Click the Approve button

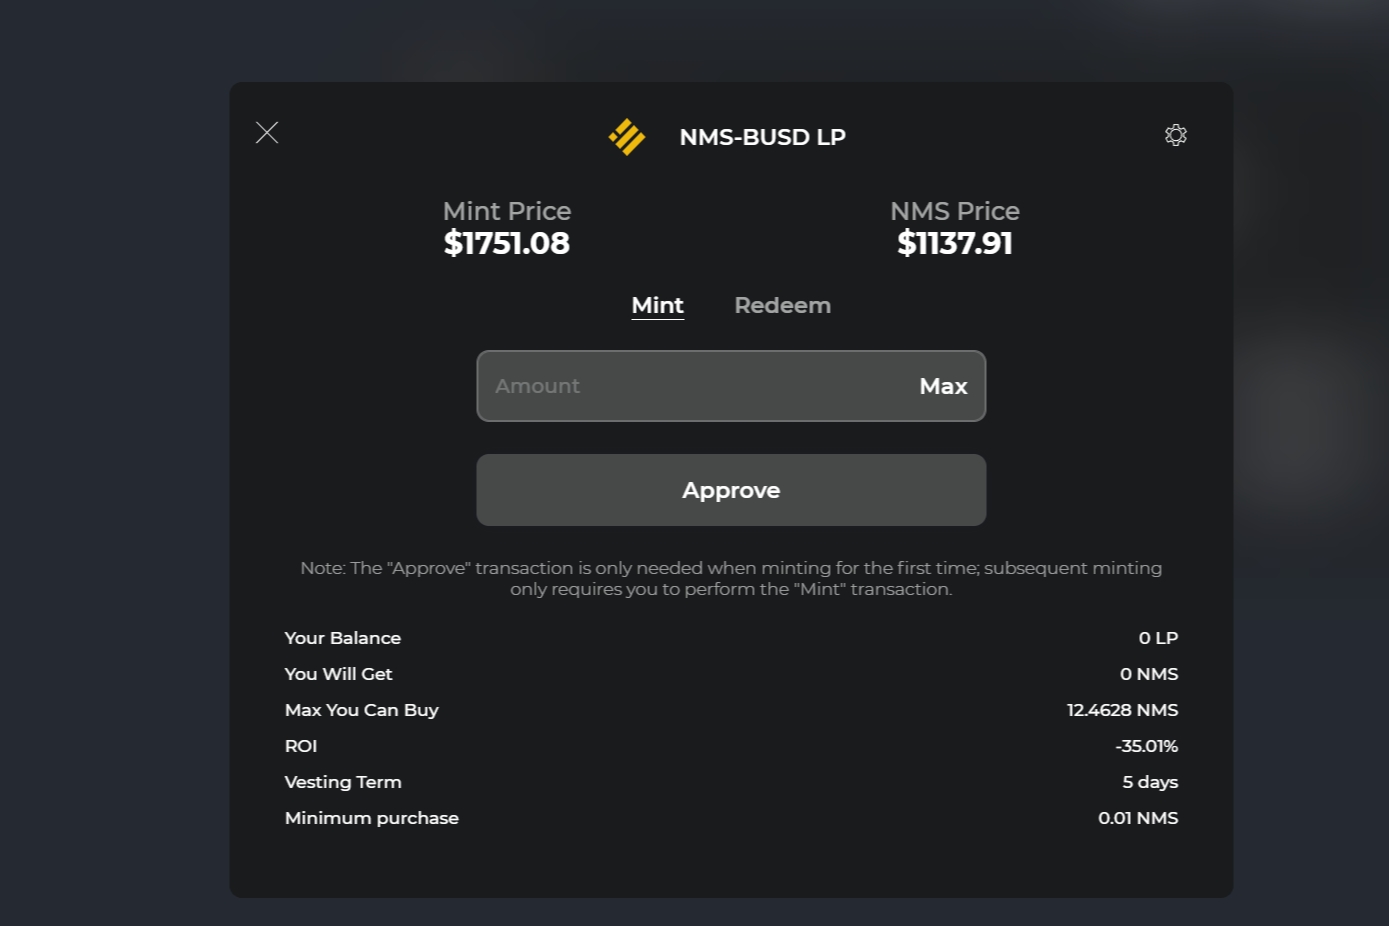731,490
